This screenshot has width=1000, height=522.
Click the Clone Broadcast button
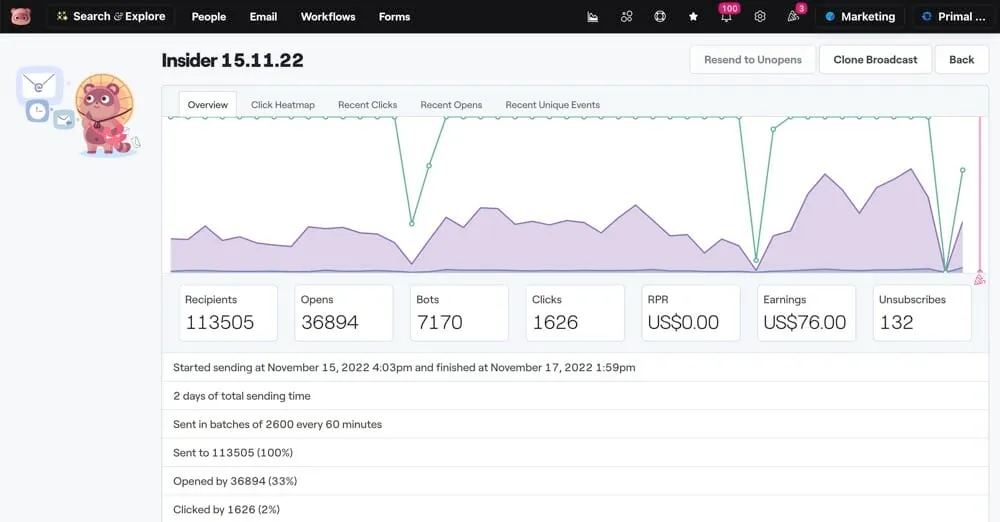[875, 60]
